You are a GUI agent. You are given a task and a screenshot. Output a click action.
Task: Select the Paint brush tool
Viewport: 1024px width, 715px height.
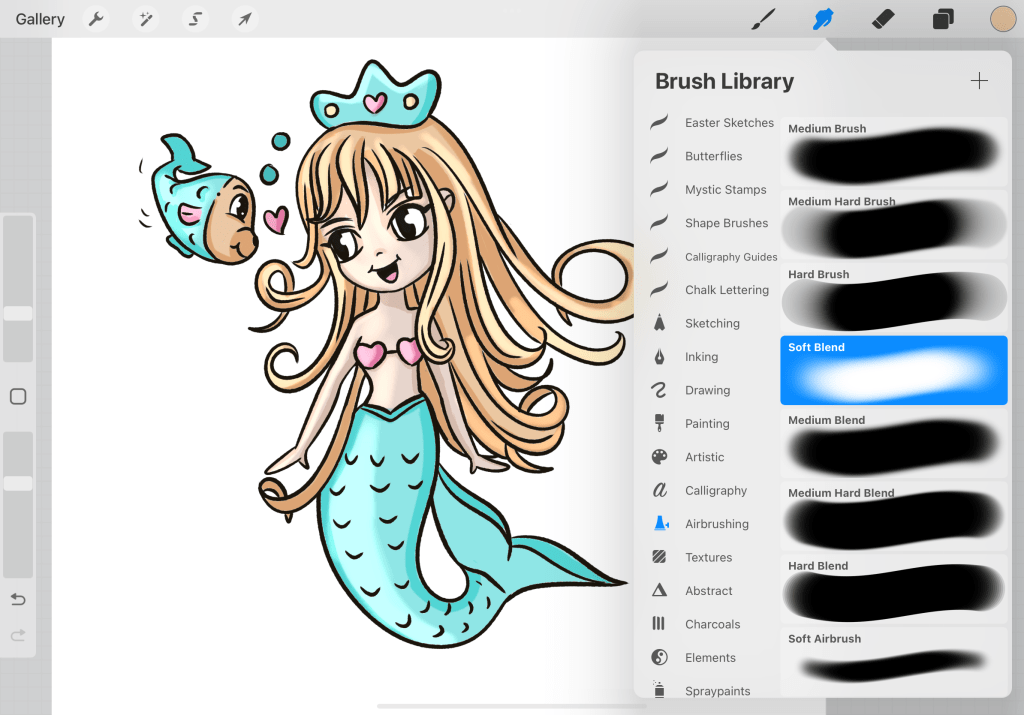[763, 19]
